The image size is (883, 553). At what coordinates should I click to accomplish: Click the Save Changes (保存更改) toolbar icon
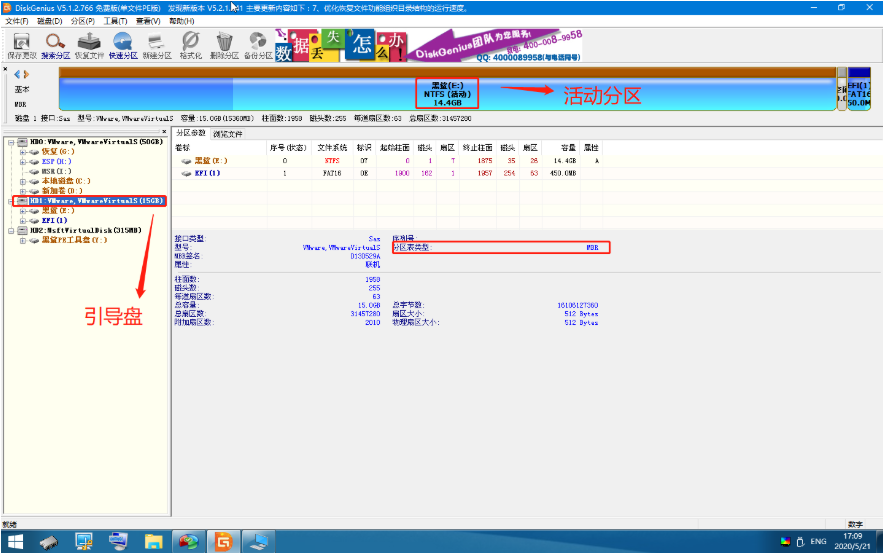point(21,45)
